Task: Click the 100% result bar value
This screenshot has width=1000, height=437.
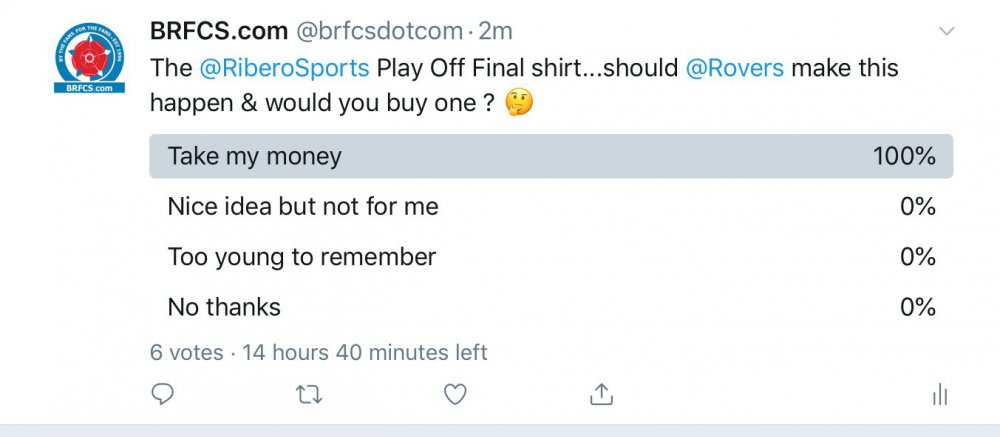Action: (x=903, y=157)
